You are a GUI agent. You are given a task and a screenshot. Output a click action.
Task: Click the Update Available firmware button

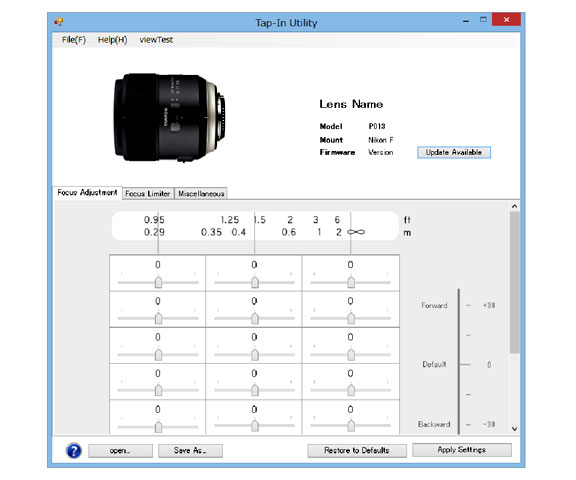[x=454, y=152]
